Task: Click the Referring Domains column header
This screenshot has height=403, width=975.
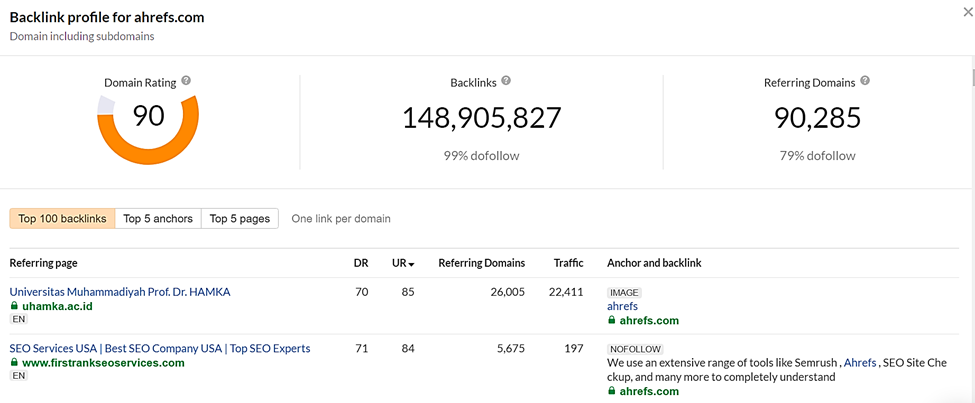Action: (x=481, y=263)
